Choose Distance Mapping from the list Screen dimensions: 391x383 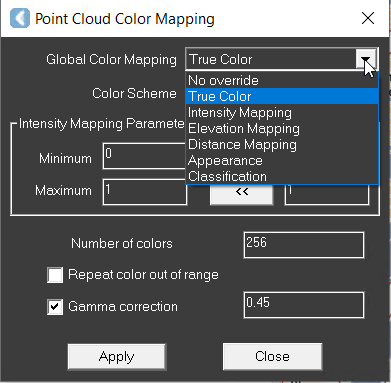tap(282, 144)
